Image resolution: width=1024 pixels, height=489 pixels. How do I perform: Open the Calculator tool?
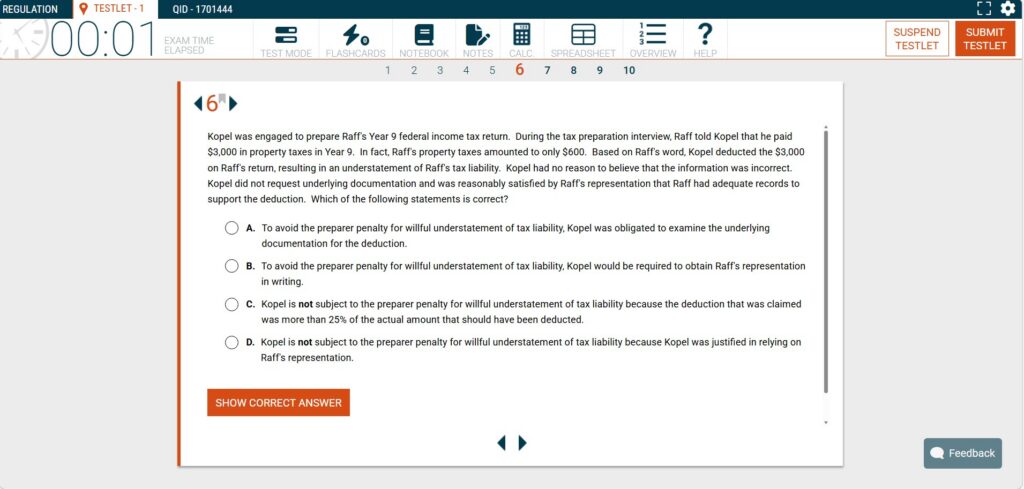click(x=522, y=40)
